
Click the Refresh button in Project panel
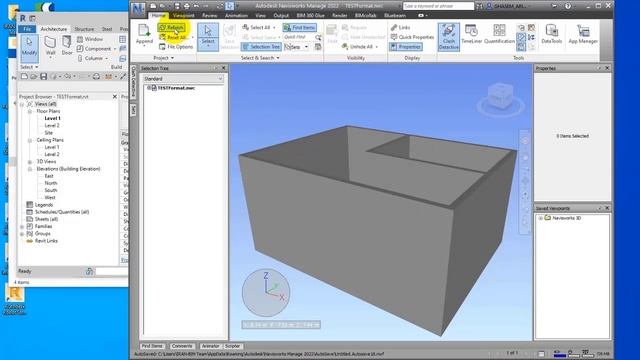171,27
